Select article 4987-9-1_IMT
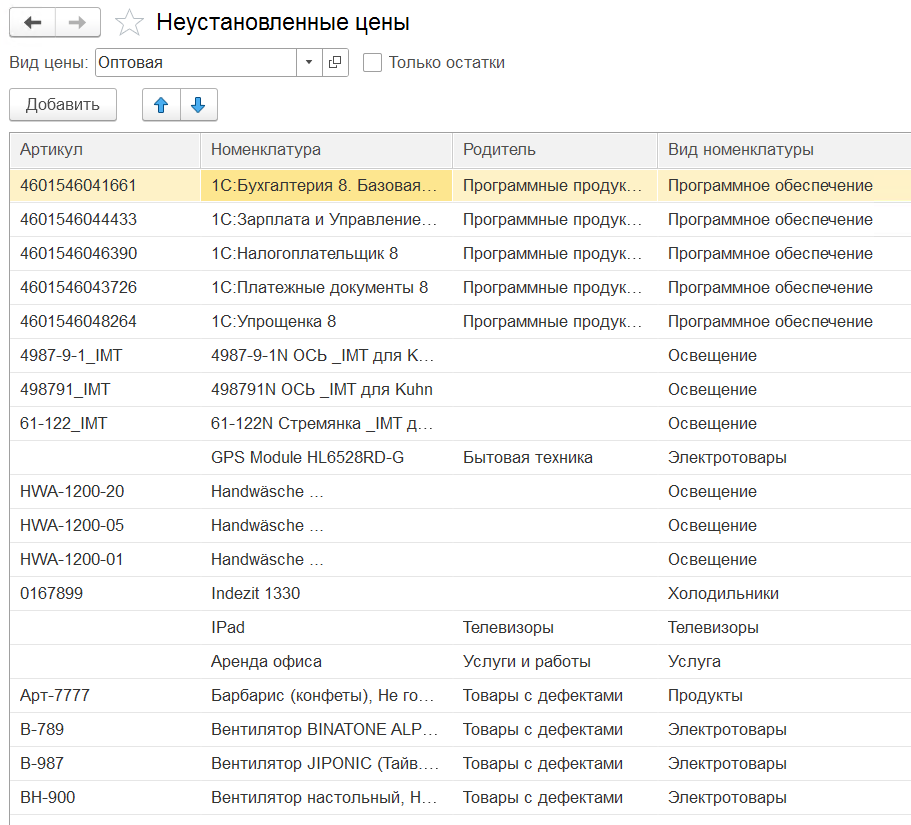 [x=105, y=356]
